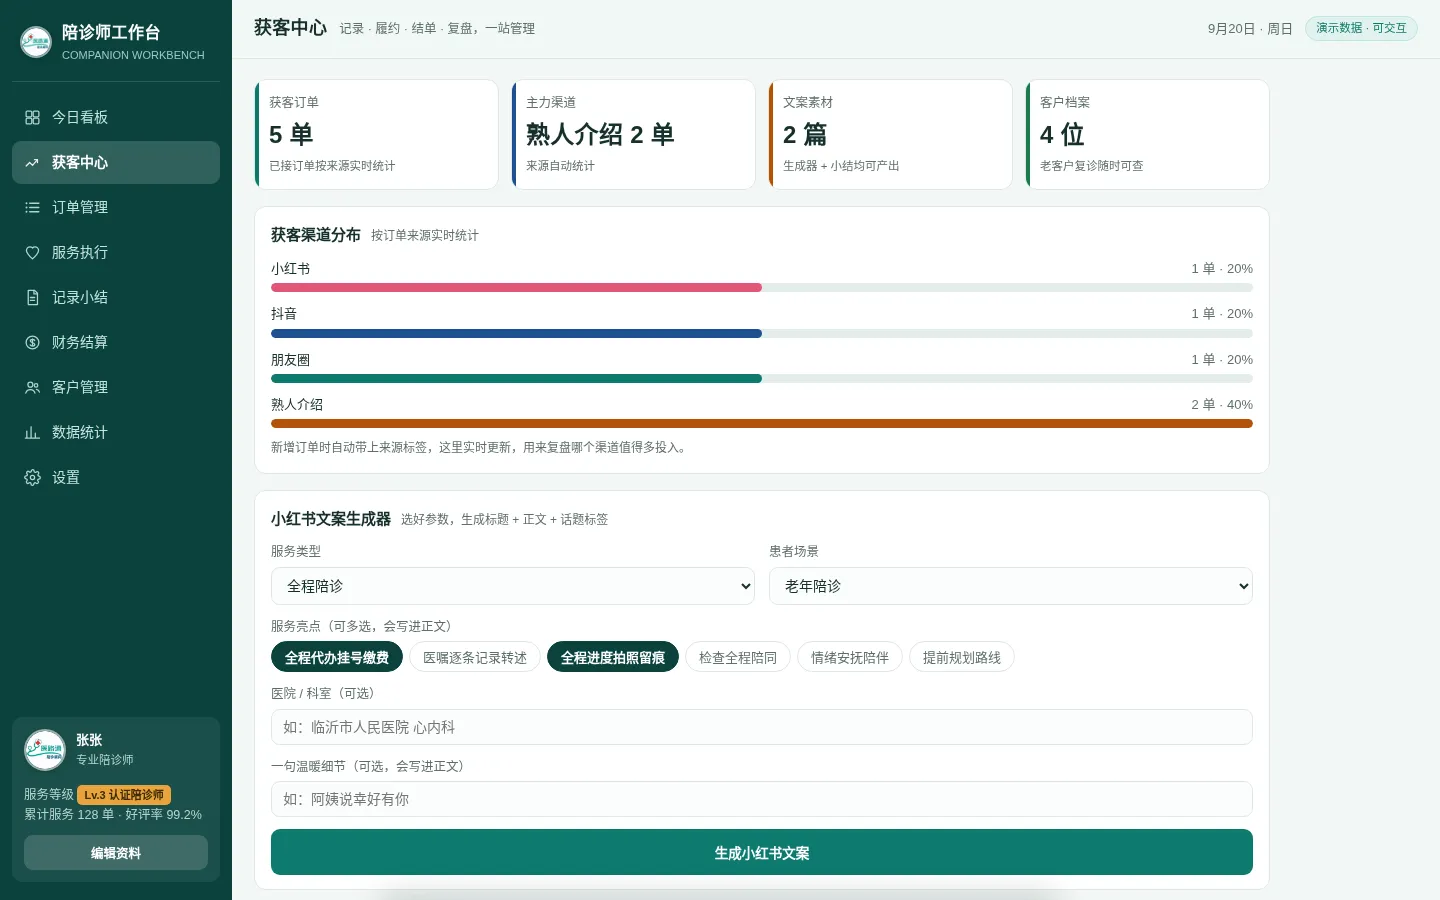Toggle the 情绪安抚陪伴 highlight chip
The height and width of the screenshot is (900, 1440).
pyautogui.click(x=850, y=657)
